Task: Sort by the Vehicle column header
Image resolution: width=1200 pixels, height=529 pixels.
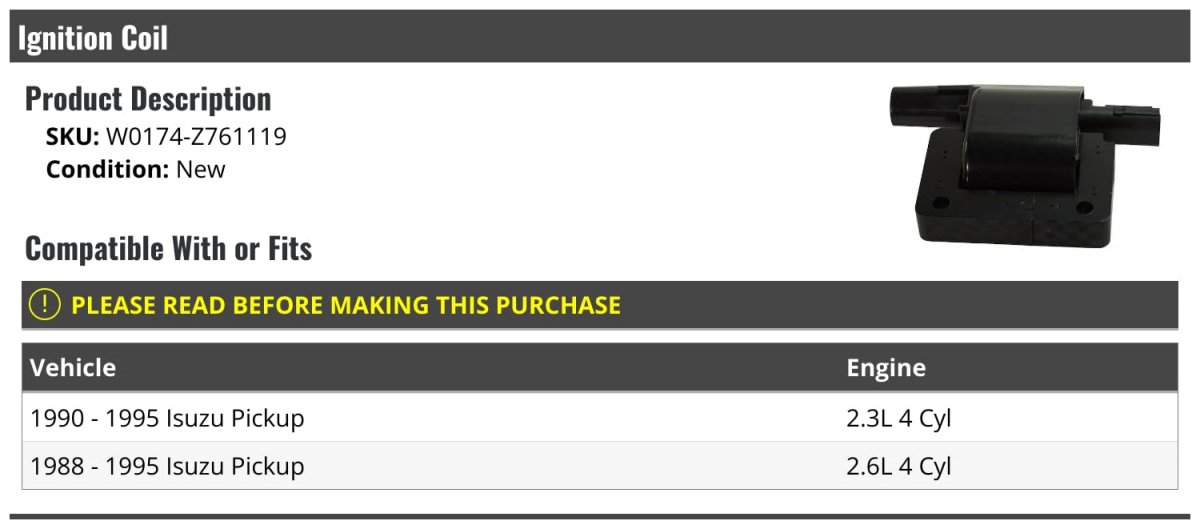Action: coord(73,367)
